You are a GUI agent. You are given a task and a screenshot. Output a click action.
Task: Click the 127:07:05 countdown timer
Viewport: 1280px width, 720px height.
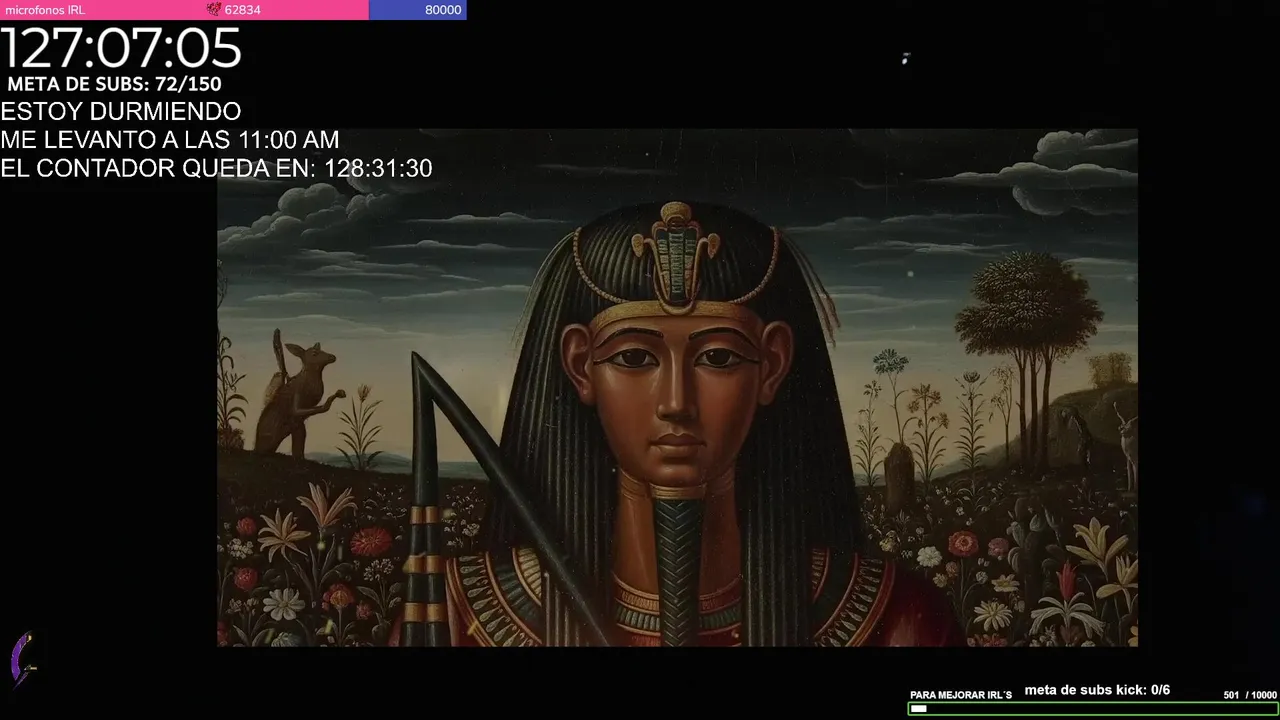[121, 49]
